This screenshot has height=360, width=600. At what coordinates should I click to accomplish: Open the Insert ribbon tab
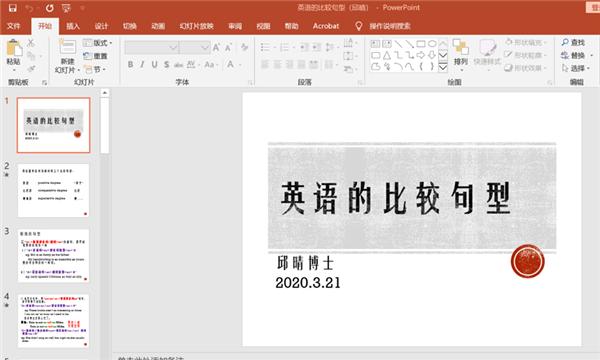[73, 26]
